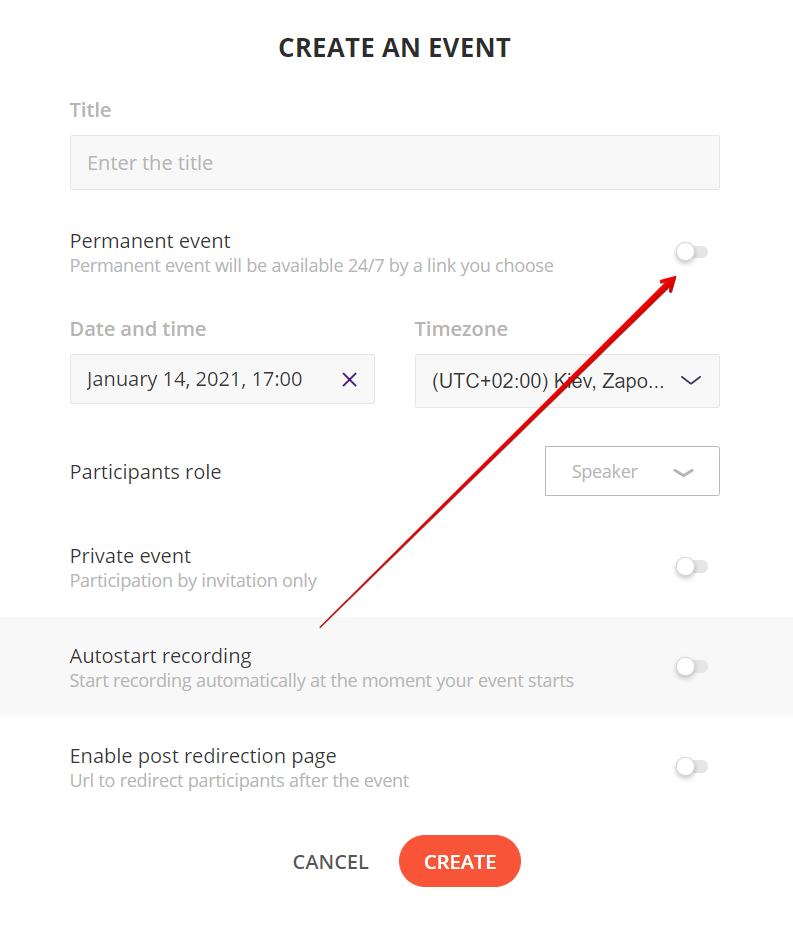Enable post redirection page toggle
This screenshot has width=793, height=939.
692,767
